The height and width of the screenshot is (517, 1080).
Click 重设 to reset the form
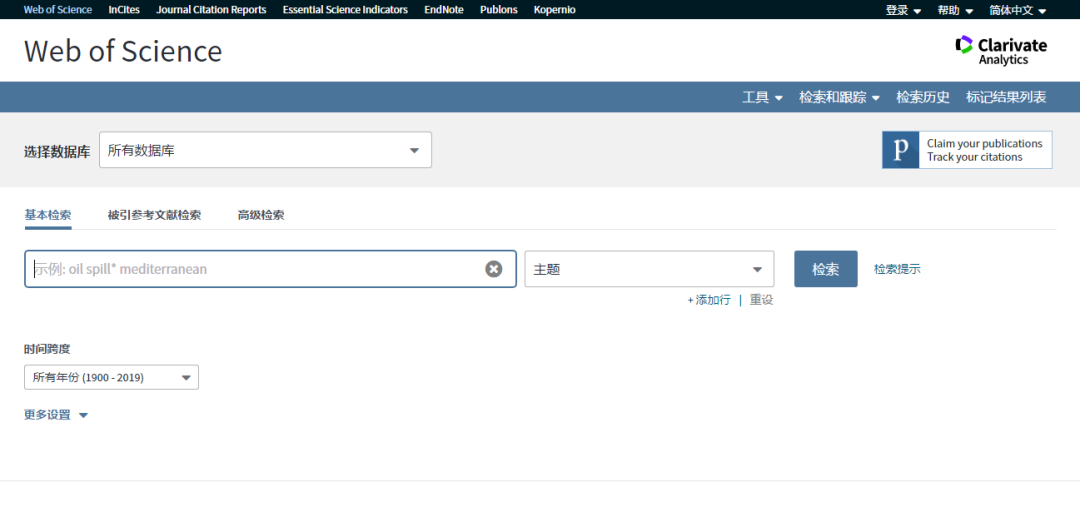click(761, 300)
